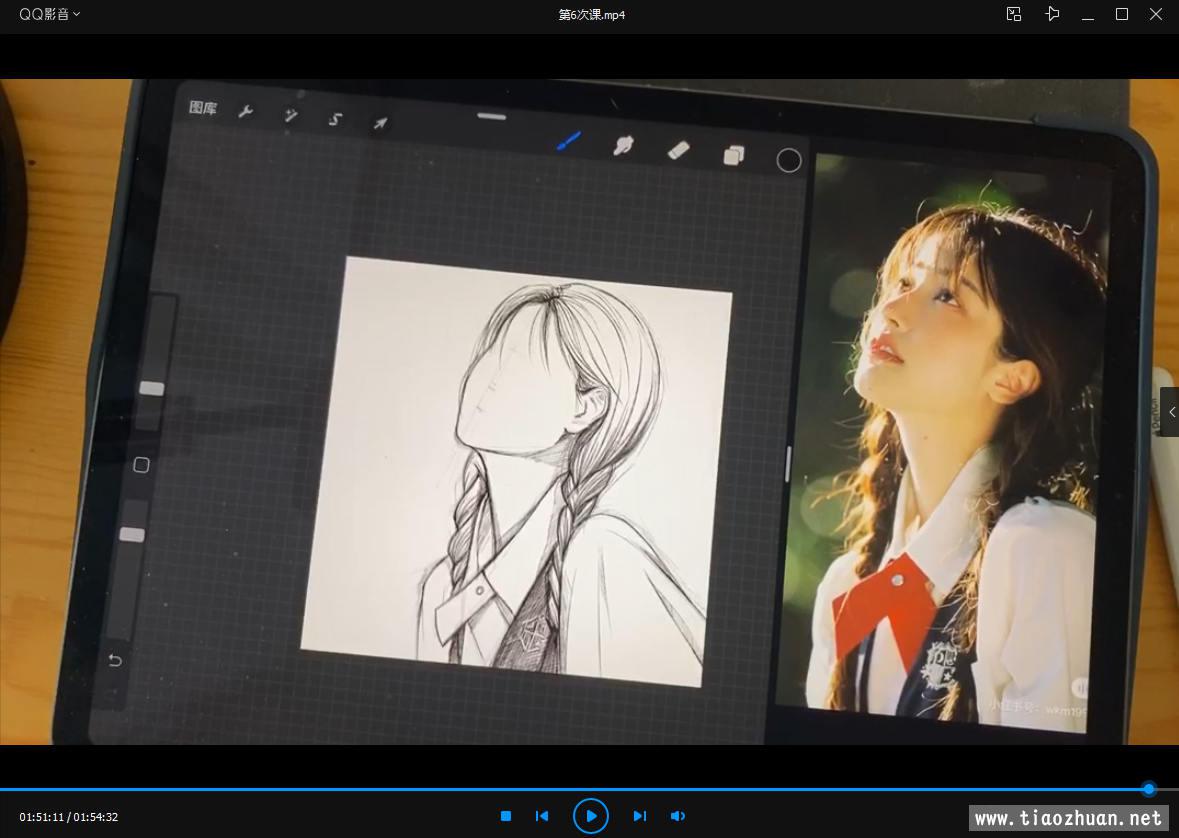
Task: Select the arrow Transform tool
Action: (x=380, y=123)
